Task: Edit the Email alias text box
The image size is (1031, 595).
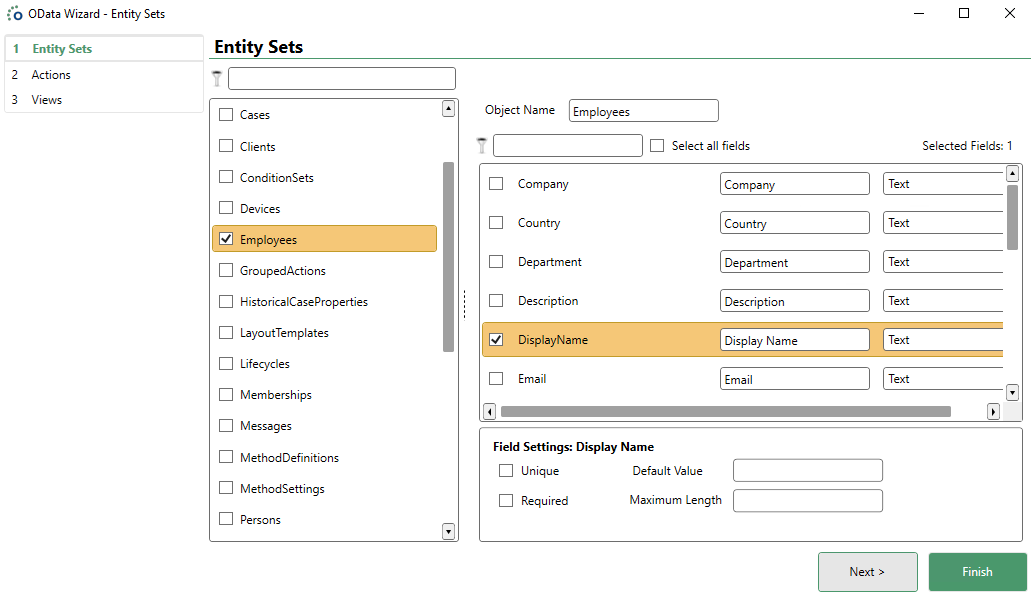Action: pos(795,379)
